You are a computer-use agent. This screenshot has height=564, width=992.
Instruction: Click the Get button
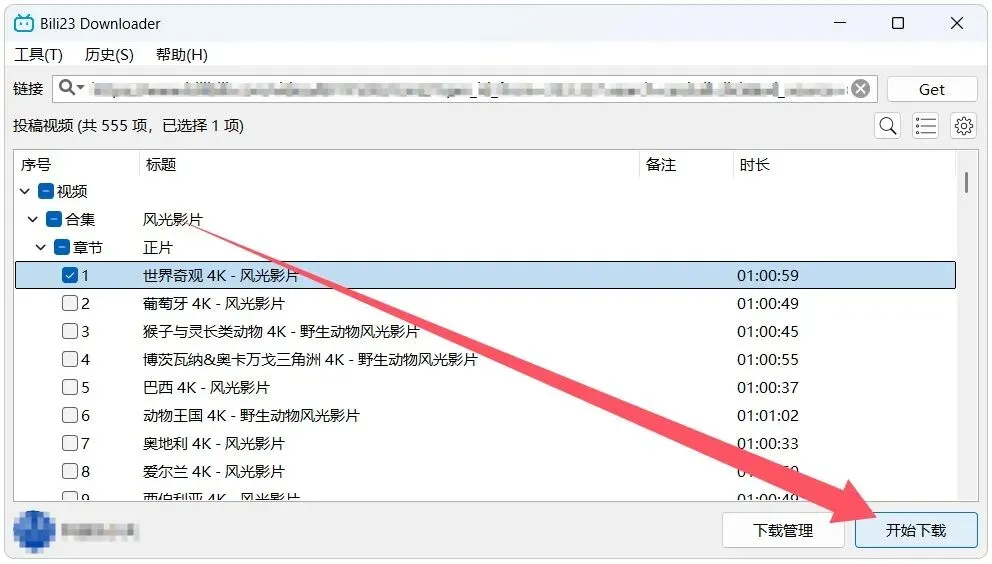click(x=932, y=89)
